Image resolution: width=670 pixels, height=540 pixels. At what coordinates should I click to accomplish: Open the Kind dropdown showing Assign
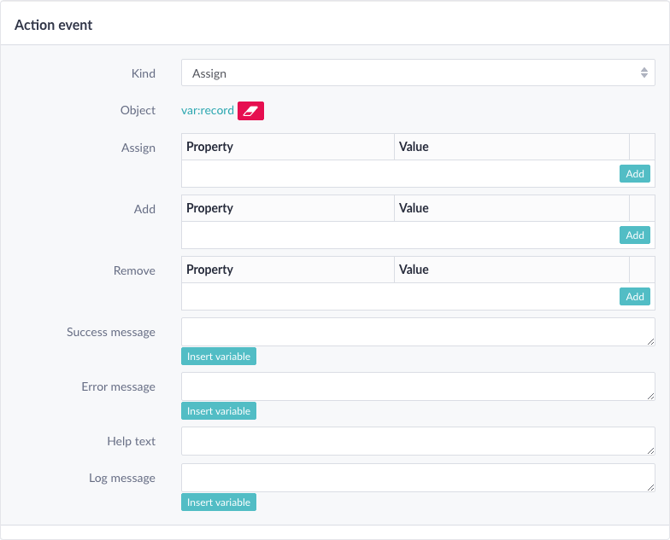(x=417, y=73)
